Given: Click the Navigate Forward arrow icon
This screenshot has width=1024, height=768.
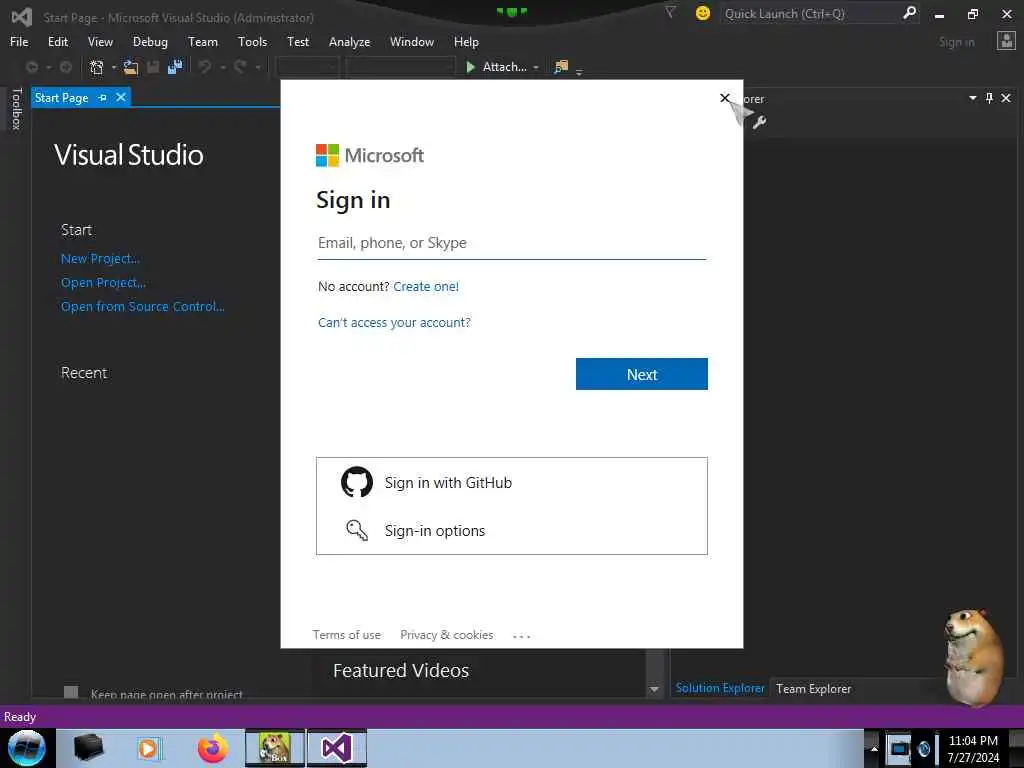Looking at the screenshot, I should (x=66, y=67).
